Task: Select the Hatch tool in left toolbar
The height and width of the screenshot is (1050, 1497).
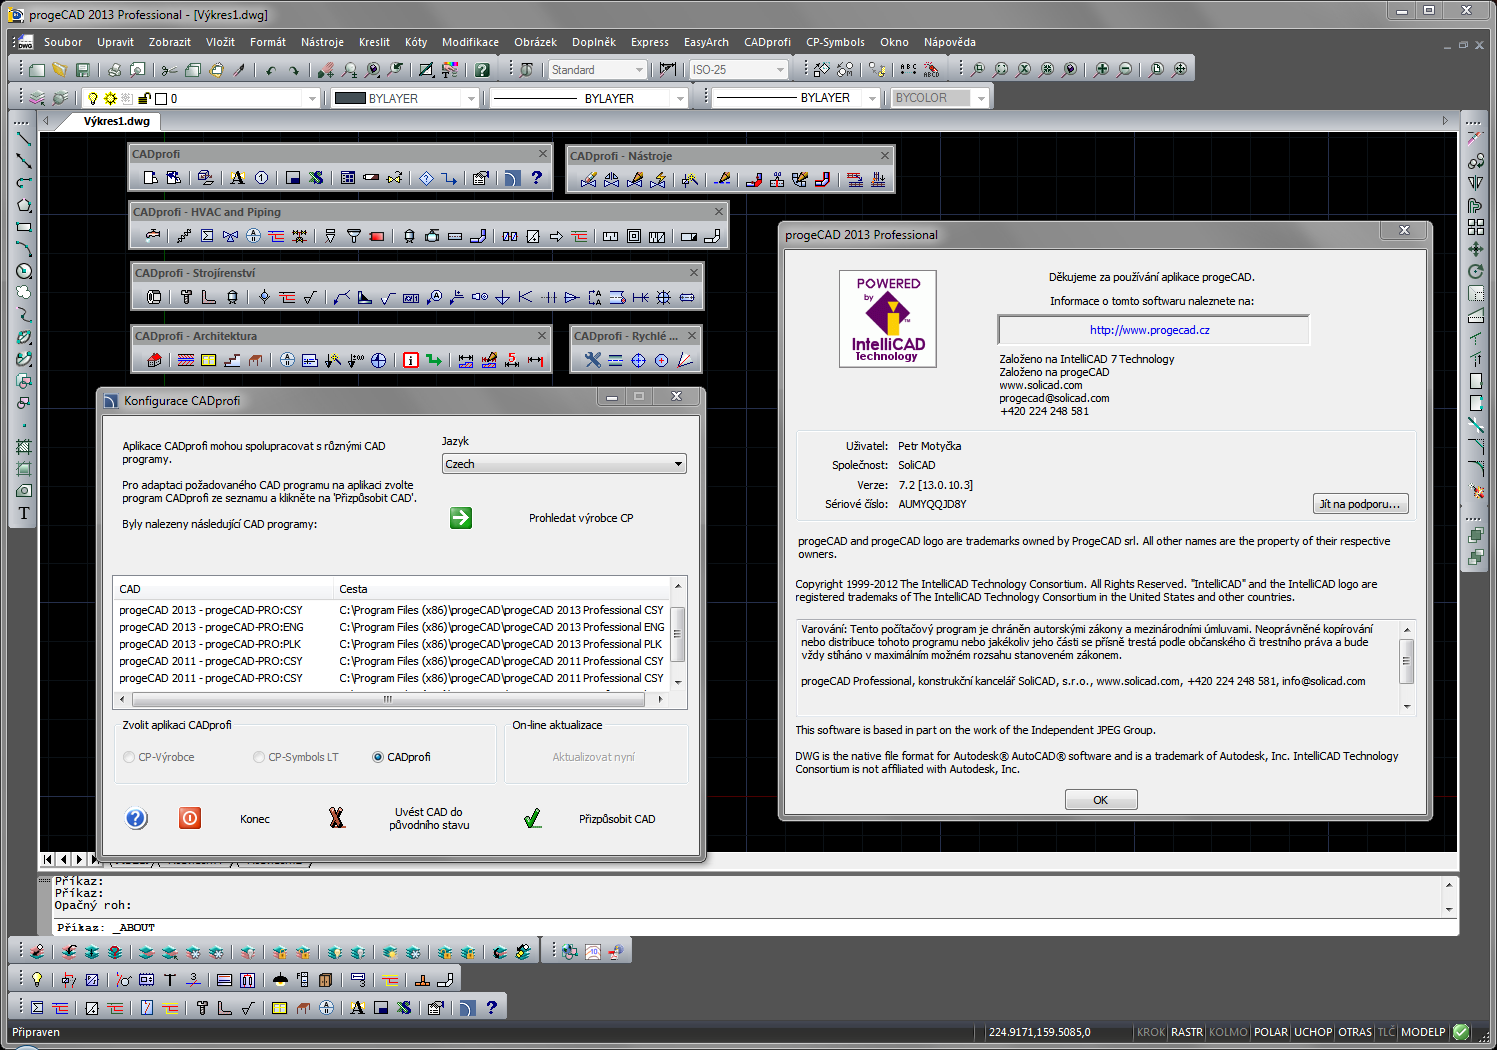Action: point(24,447)
